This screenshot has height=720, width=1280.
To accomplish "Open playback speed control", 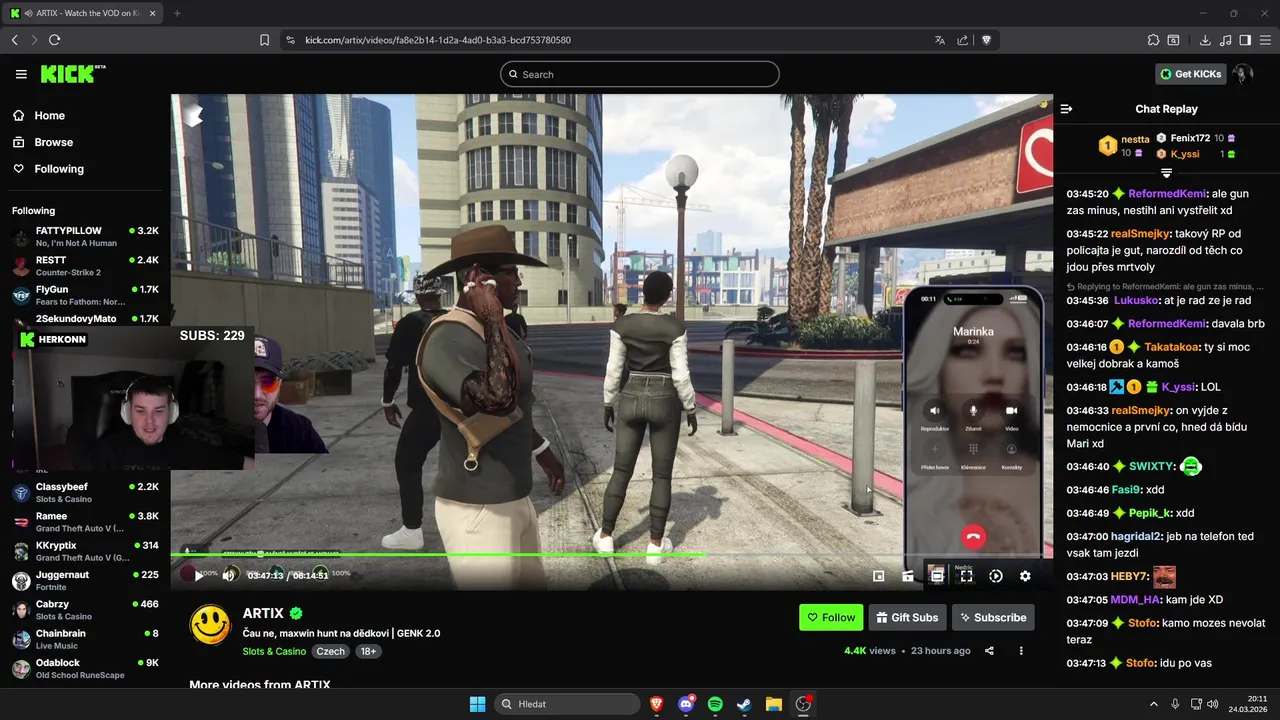I will click(995, 576).
